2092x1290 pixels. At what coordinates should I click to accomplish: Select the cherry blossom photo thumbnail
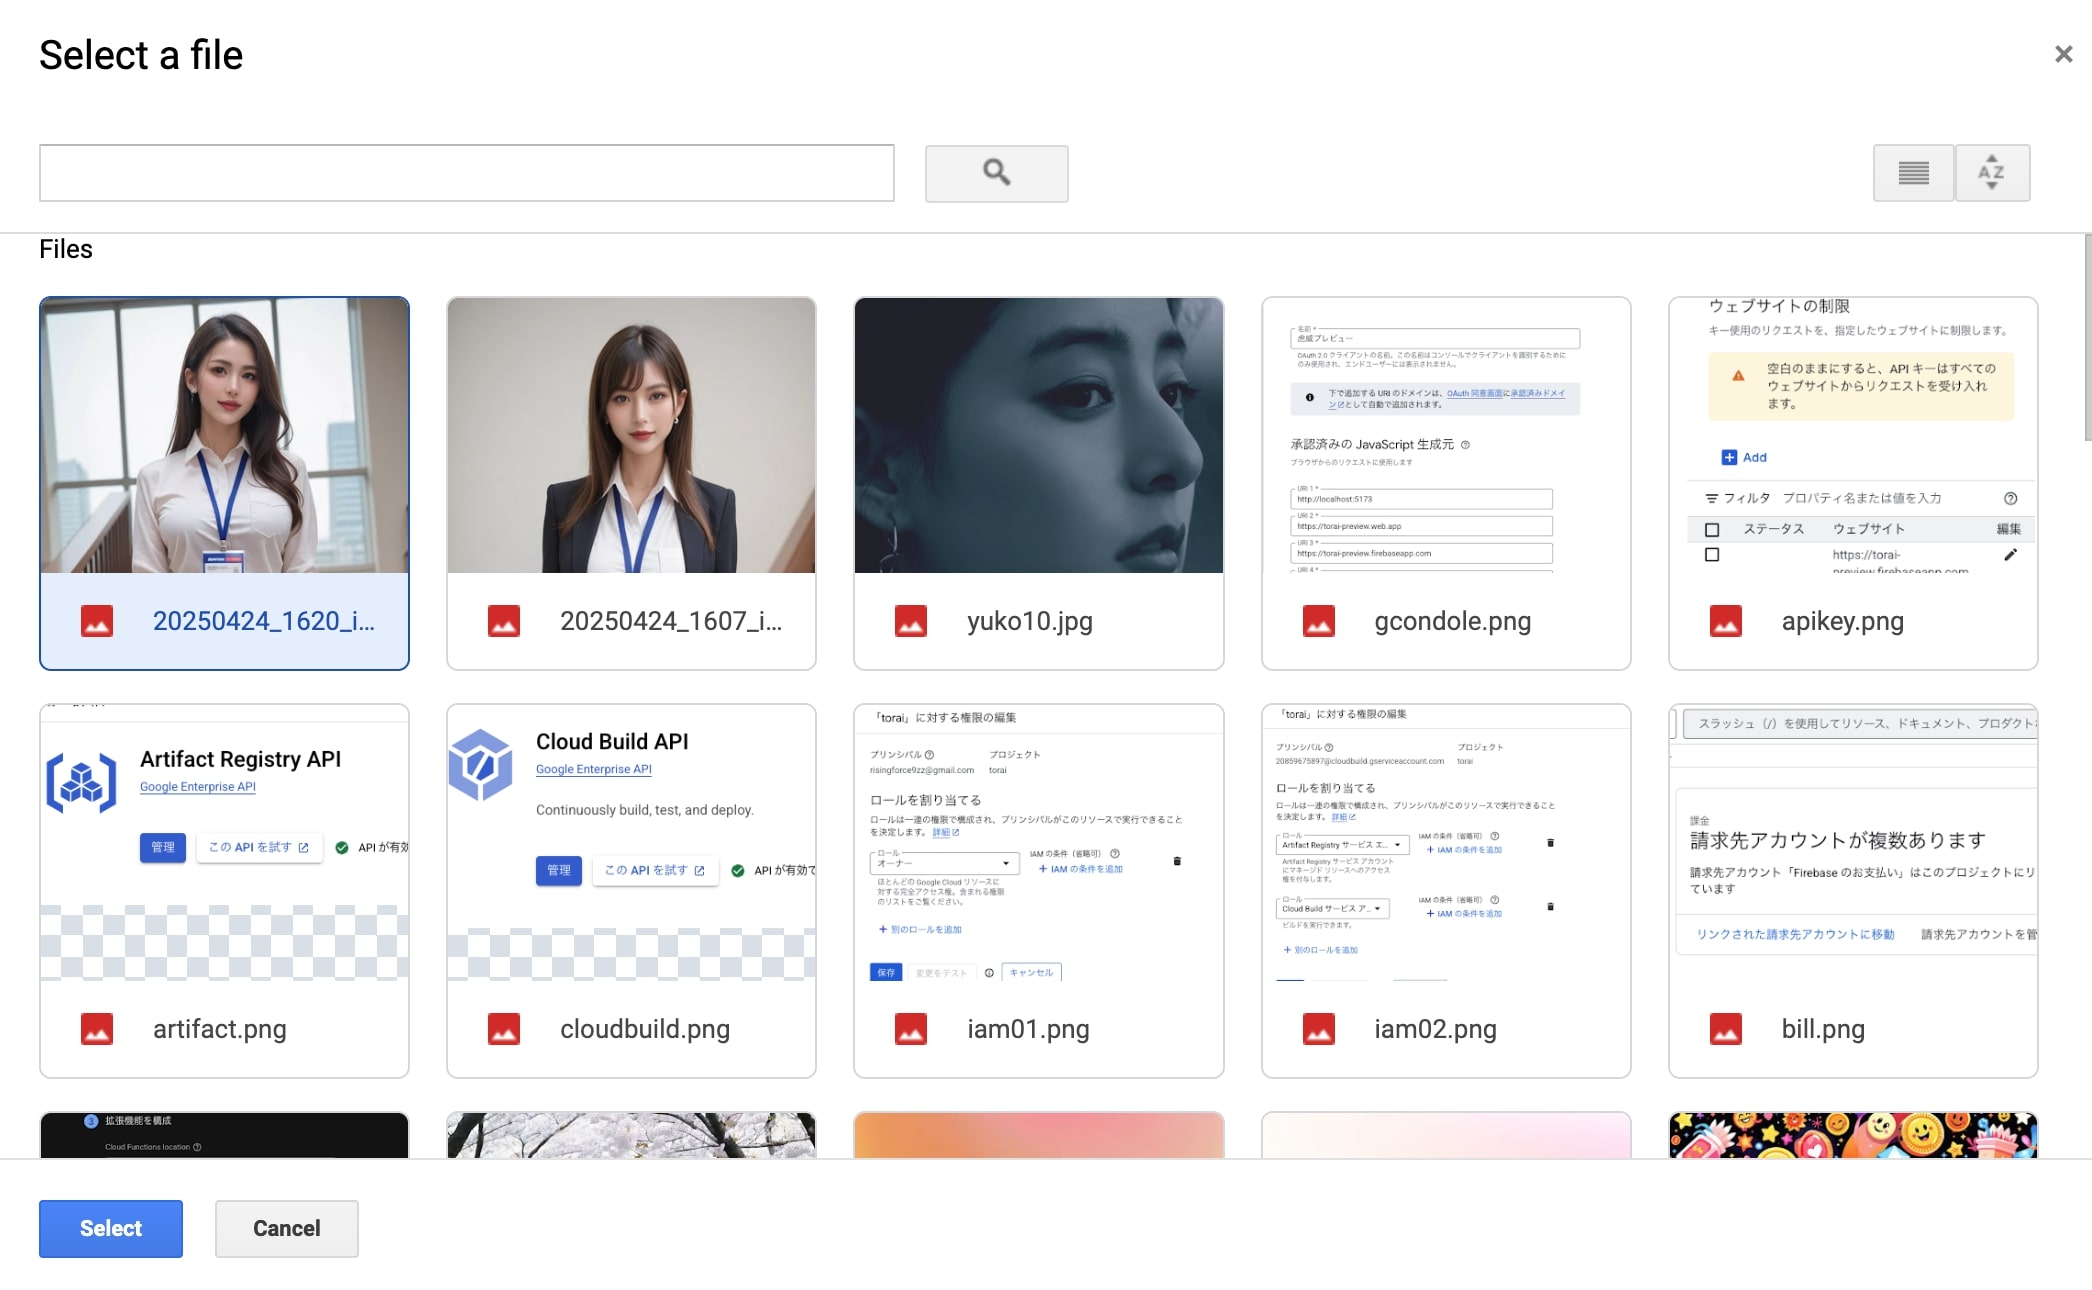[x=631, y=1135]
